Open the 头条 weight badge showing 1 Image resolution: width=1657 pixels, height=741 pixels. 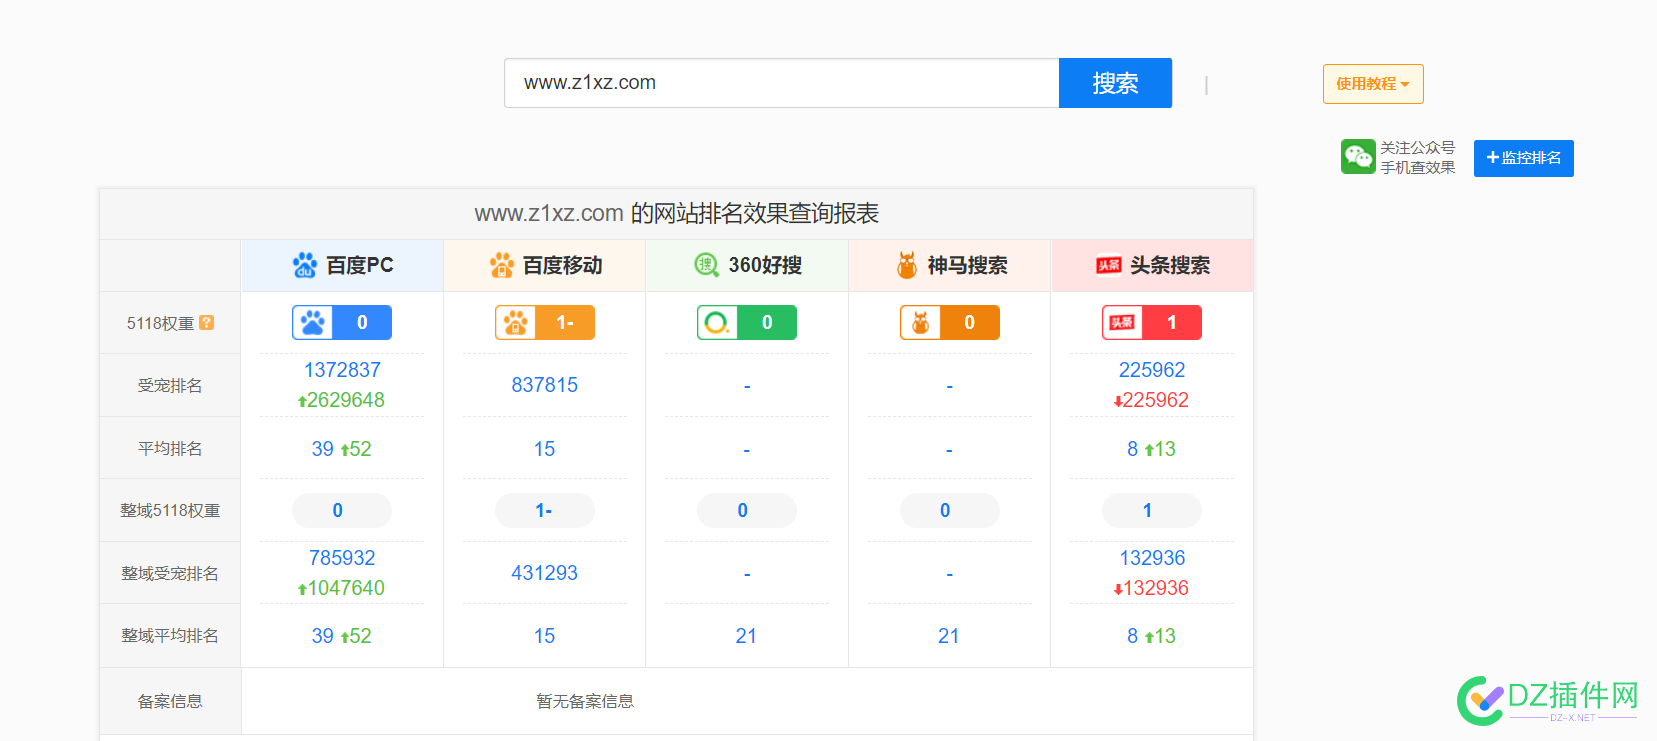point(1152,322)
